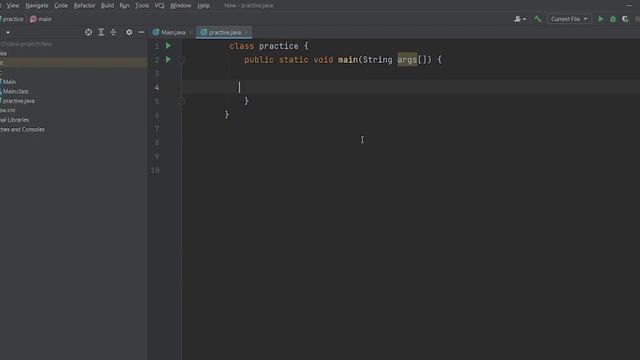This screenshot has width=640, height=360.
Task: Select Main.class in the project tree
Action: pos(16,91)
